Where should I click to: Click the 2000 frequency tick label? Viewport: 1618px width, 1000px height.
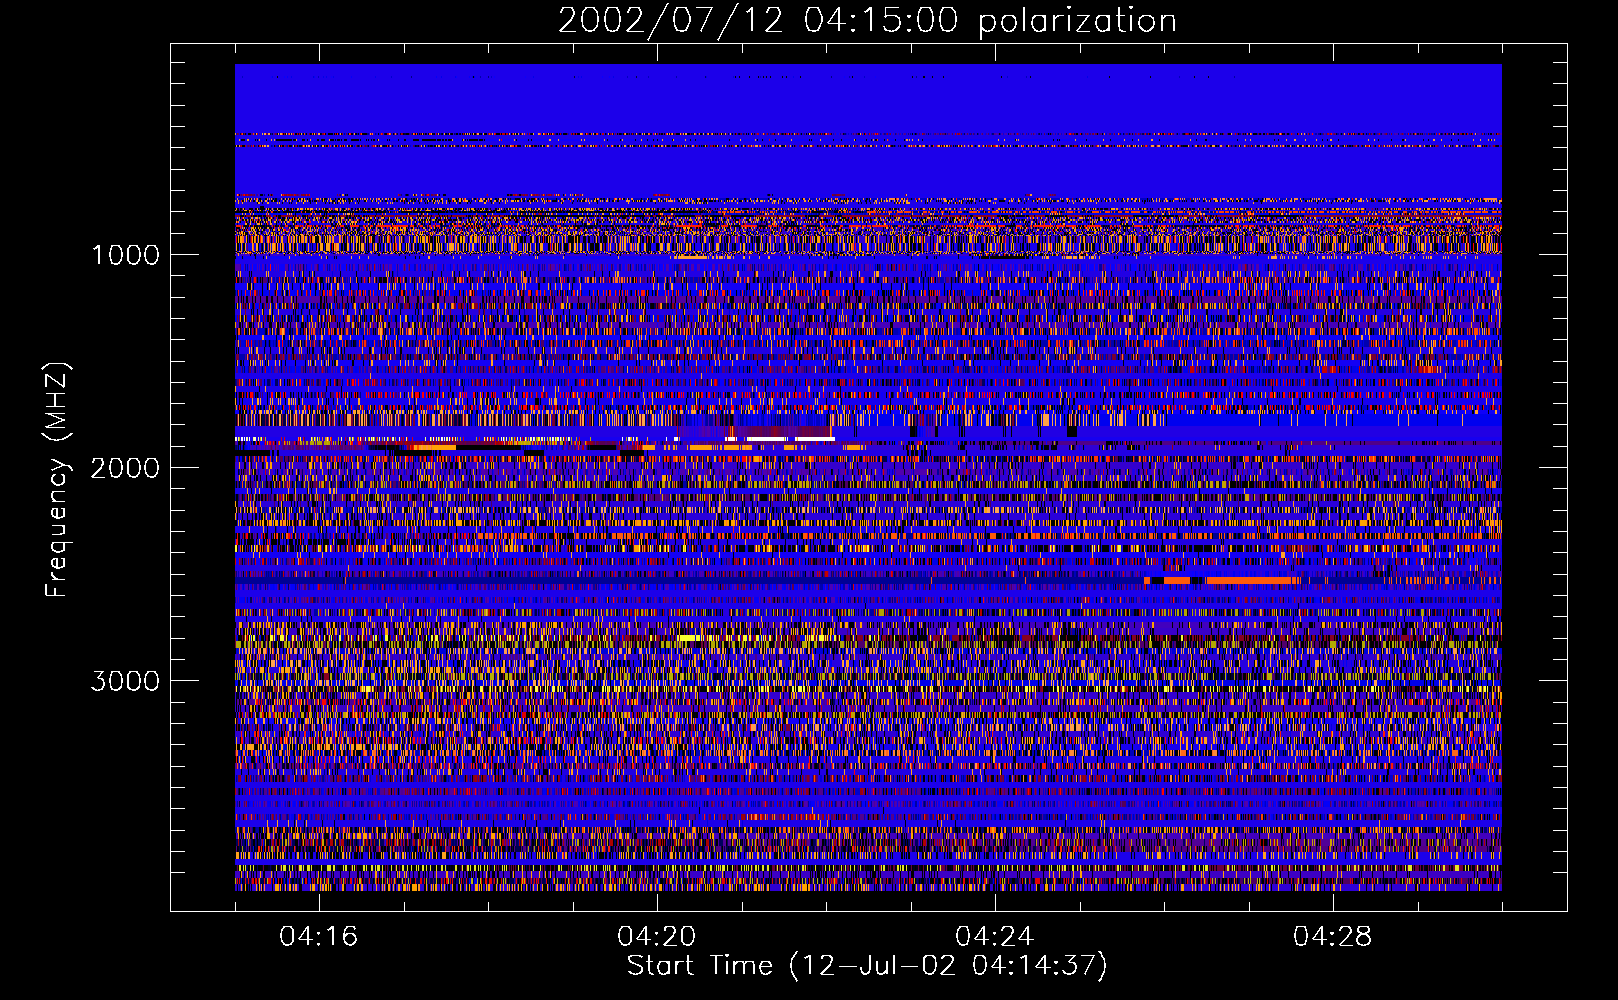(x=125, y=468)
